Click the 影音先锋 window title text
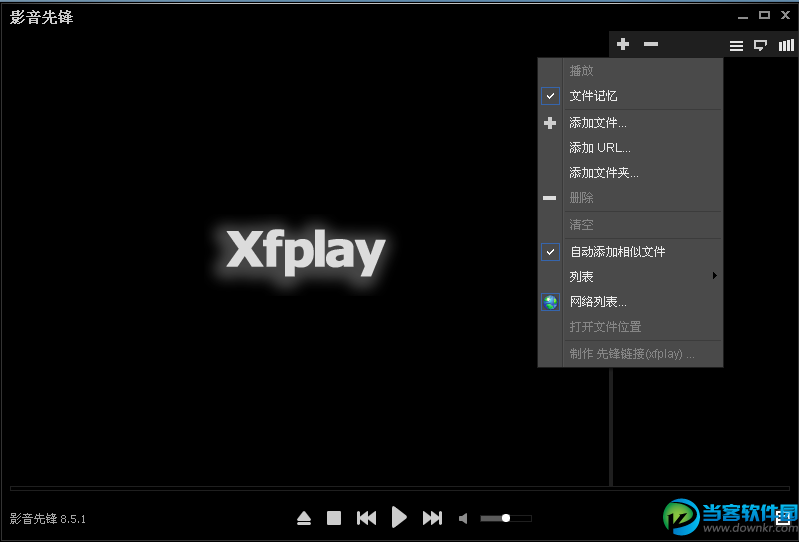The width and height of the screenshot is (799, 542). [41, 17]
